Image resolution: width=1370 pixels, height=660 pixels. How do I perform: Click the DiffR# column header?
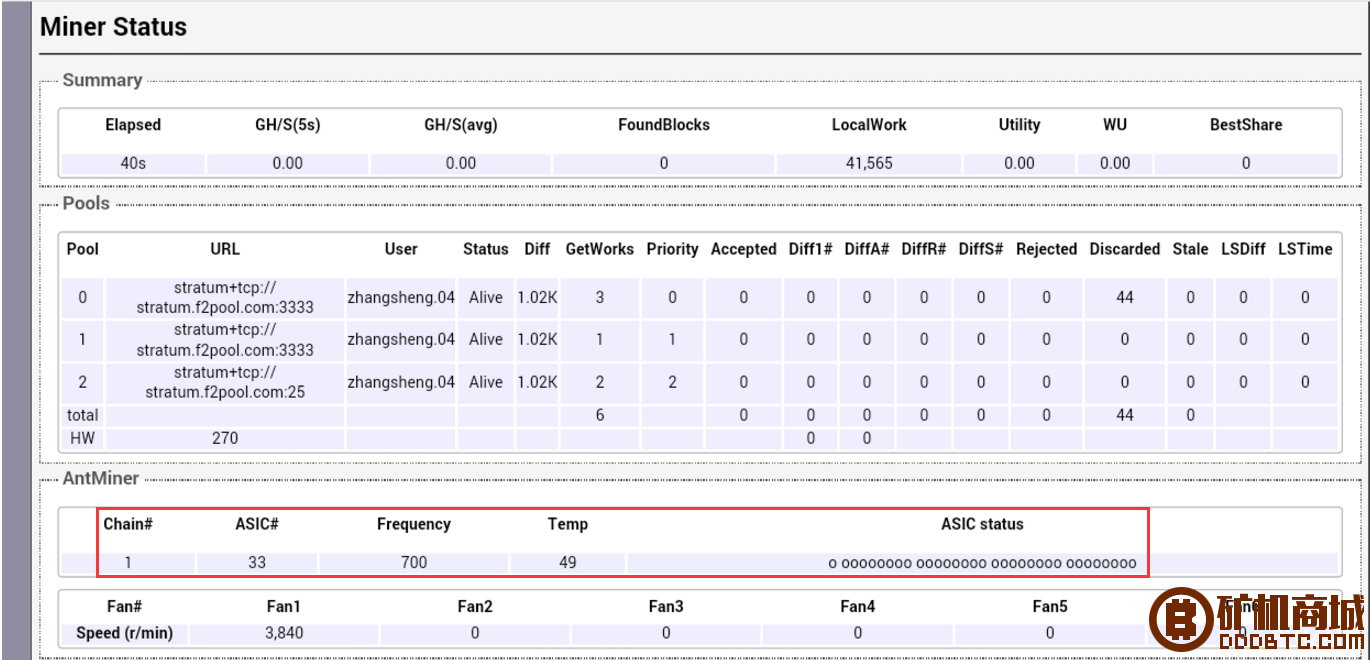pos(924,249)
